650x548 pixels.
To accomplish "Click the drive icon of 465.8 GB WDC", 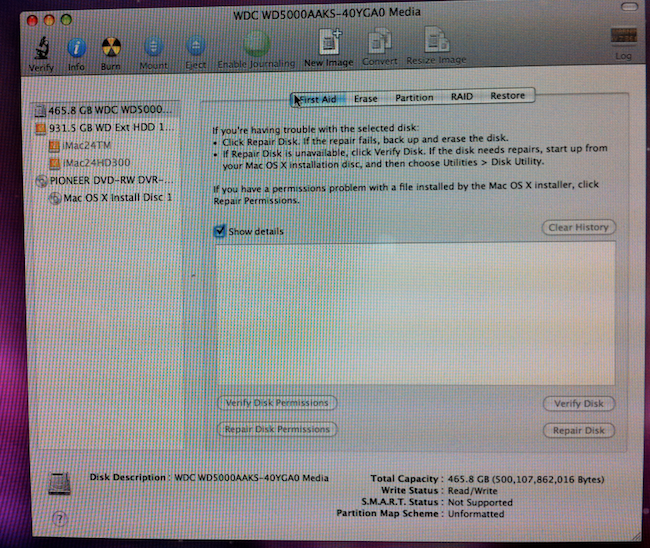I will pyautogui.click(x=41, y=111).
